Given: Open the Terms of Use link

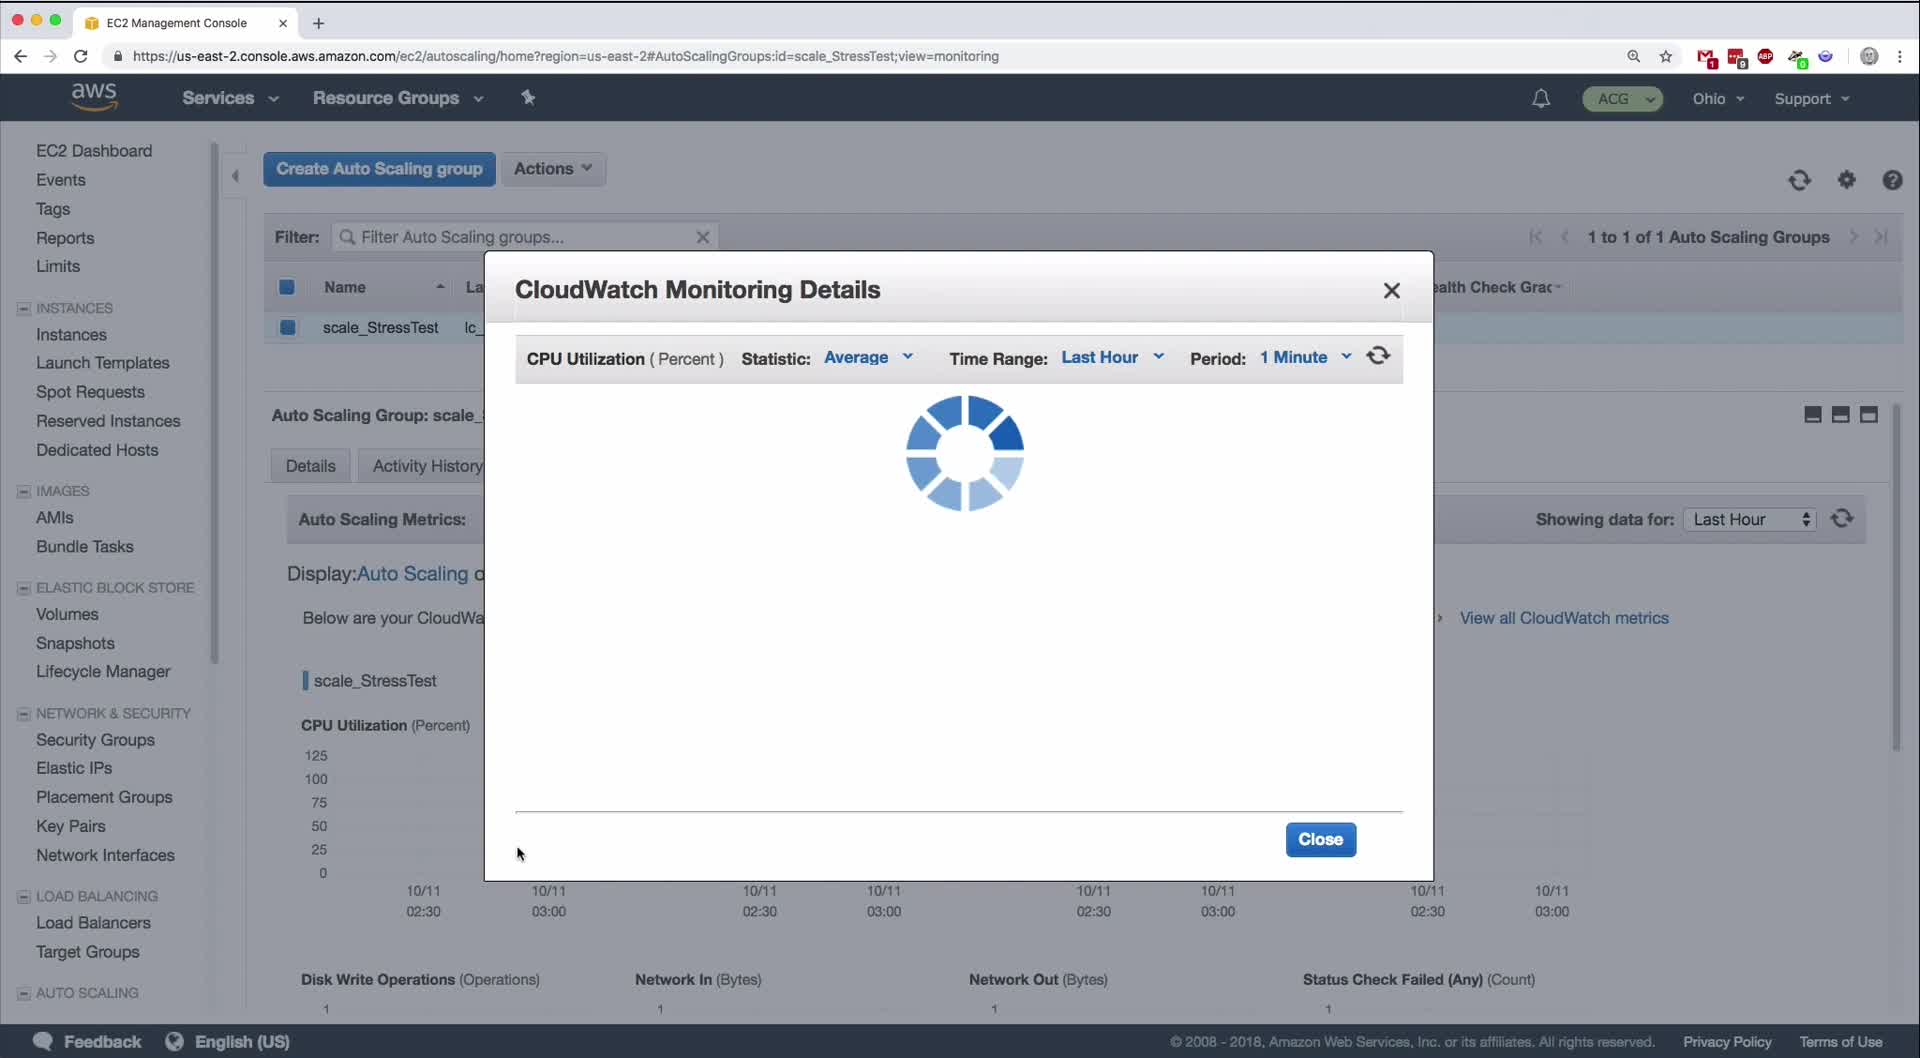Looking at the screenshot, I should pos(1840,1041).
